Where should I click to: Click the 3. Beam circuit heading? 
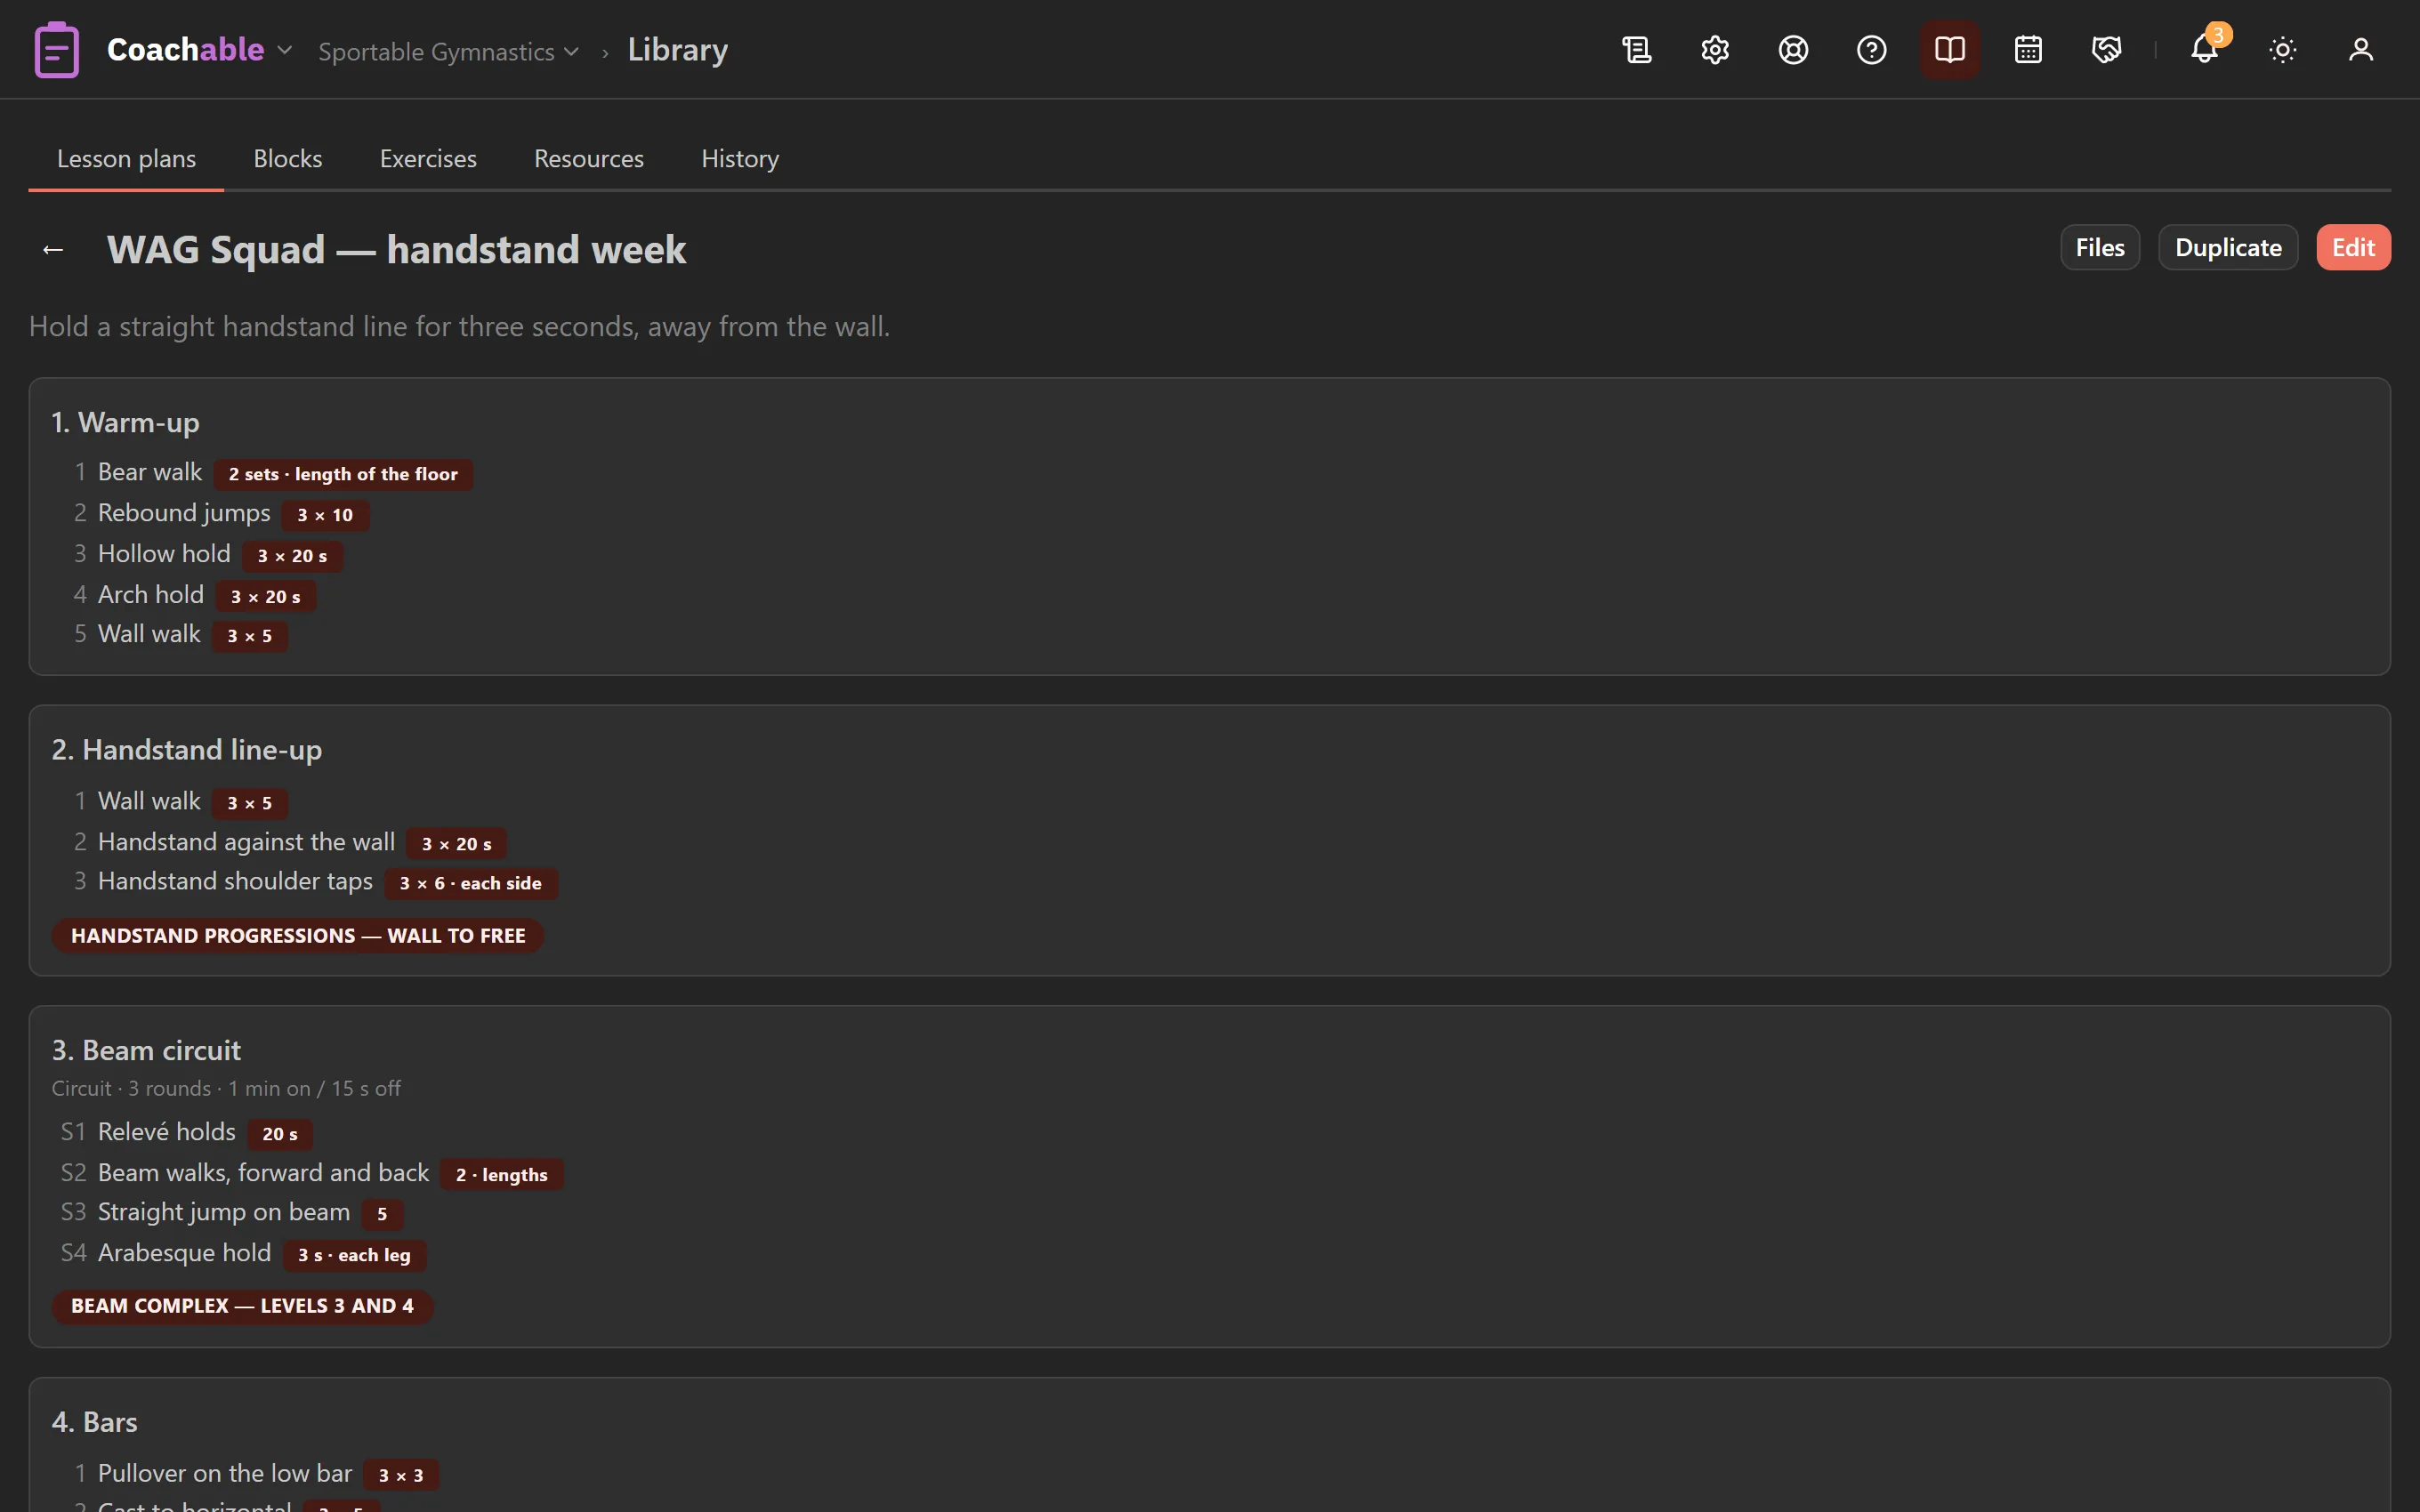pyautogui.click(x=146, y=1051)
